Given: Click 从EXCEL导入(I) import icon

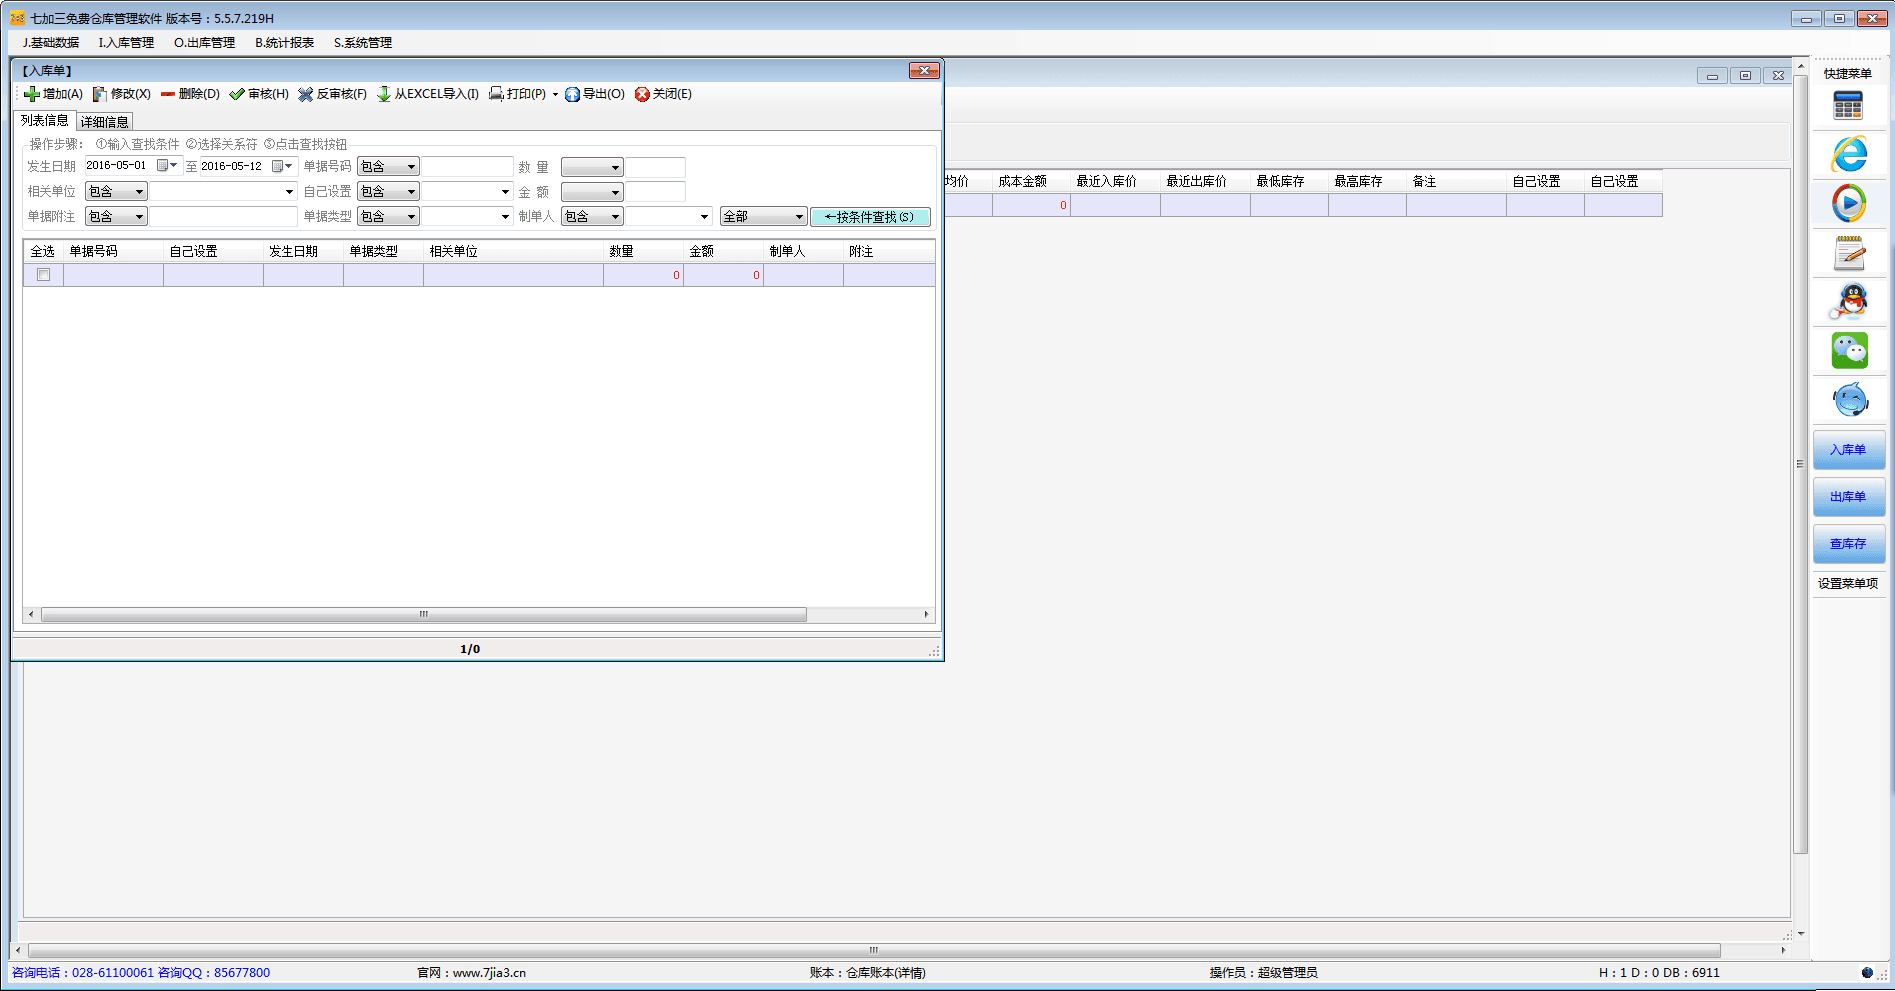Looking at the screenshot, I should (384, 94).
